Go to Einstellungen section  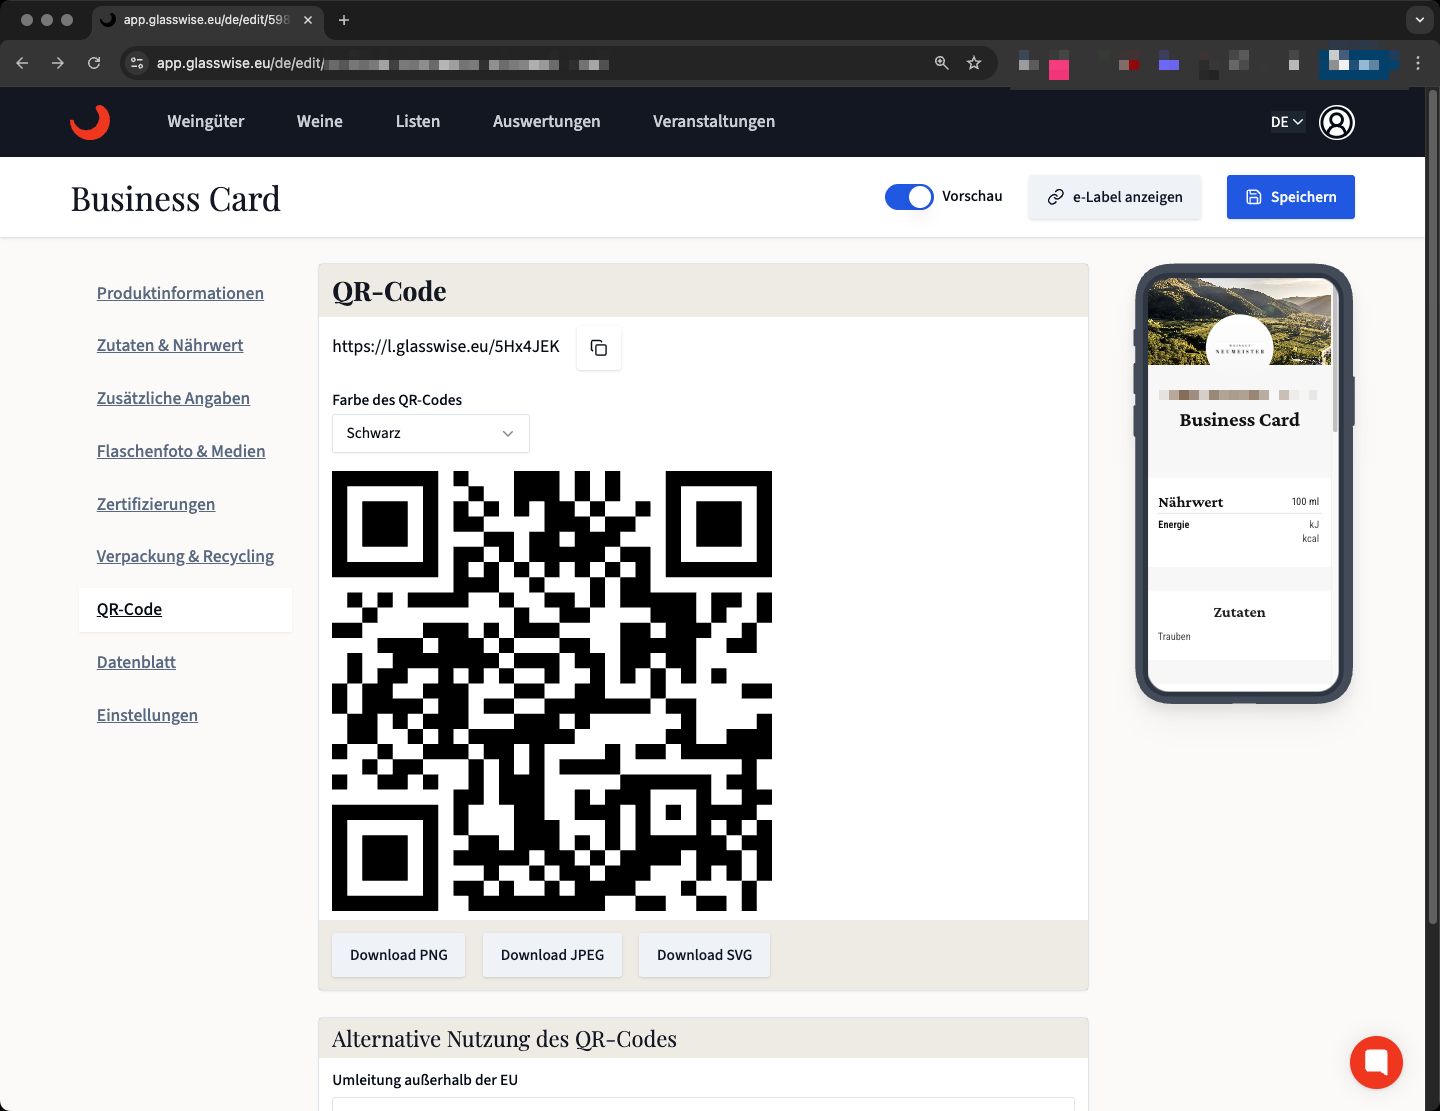coord(147,715)
